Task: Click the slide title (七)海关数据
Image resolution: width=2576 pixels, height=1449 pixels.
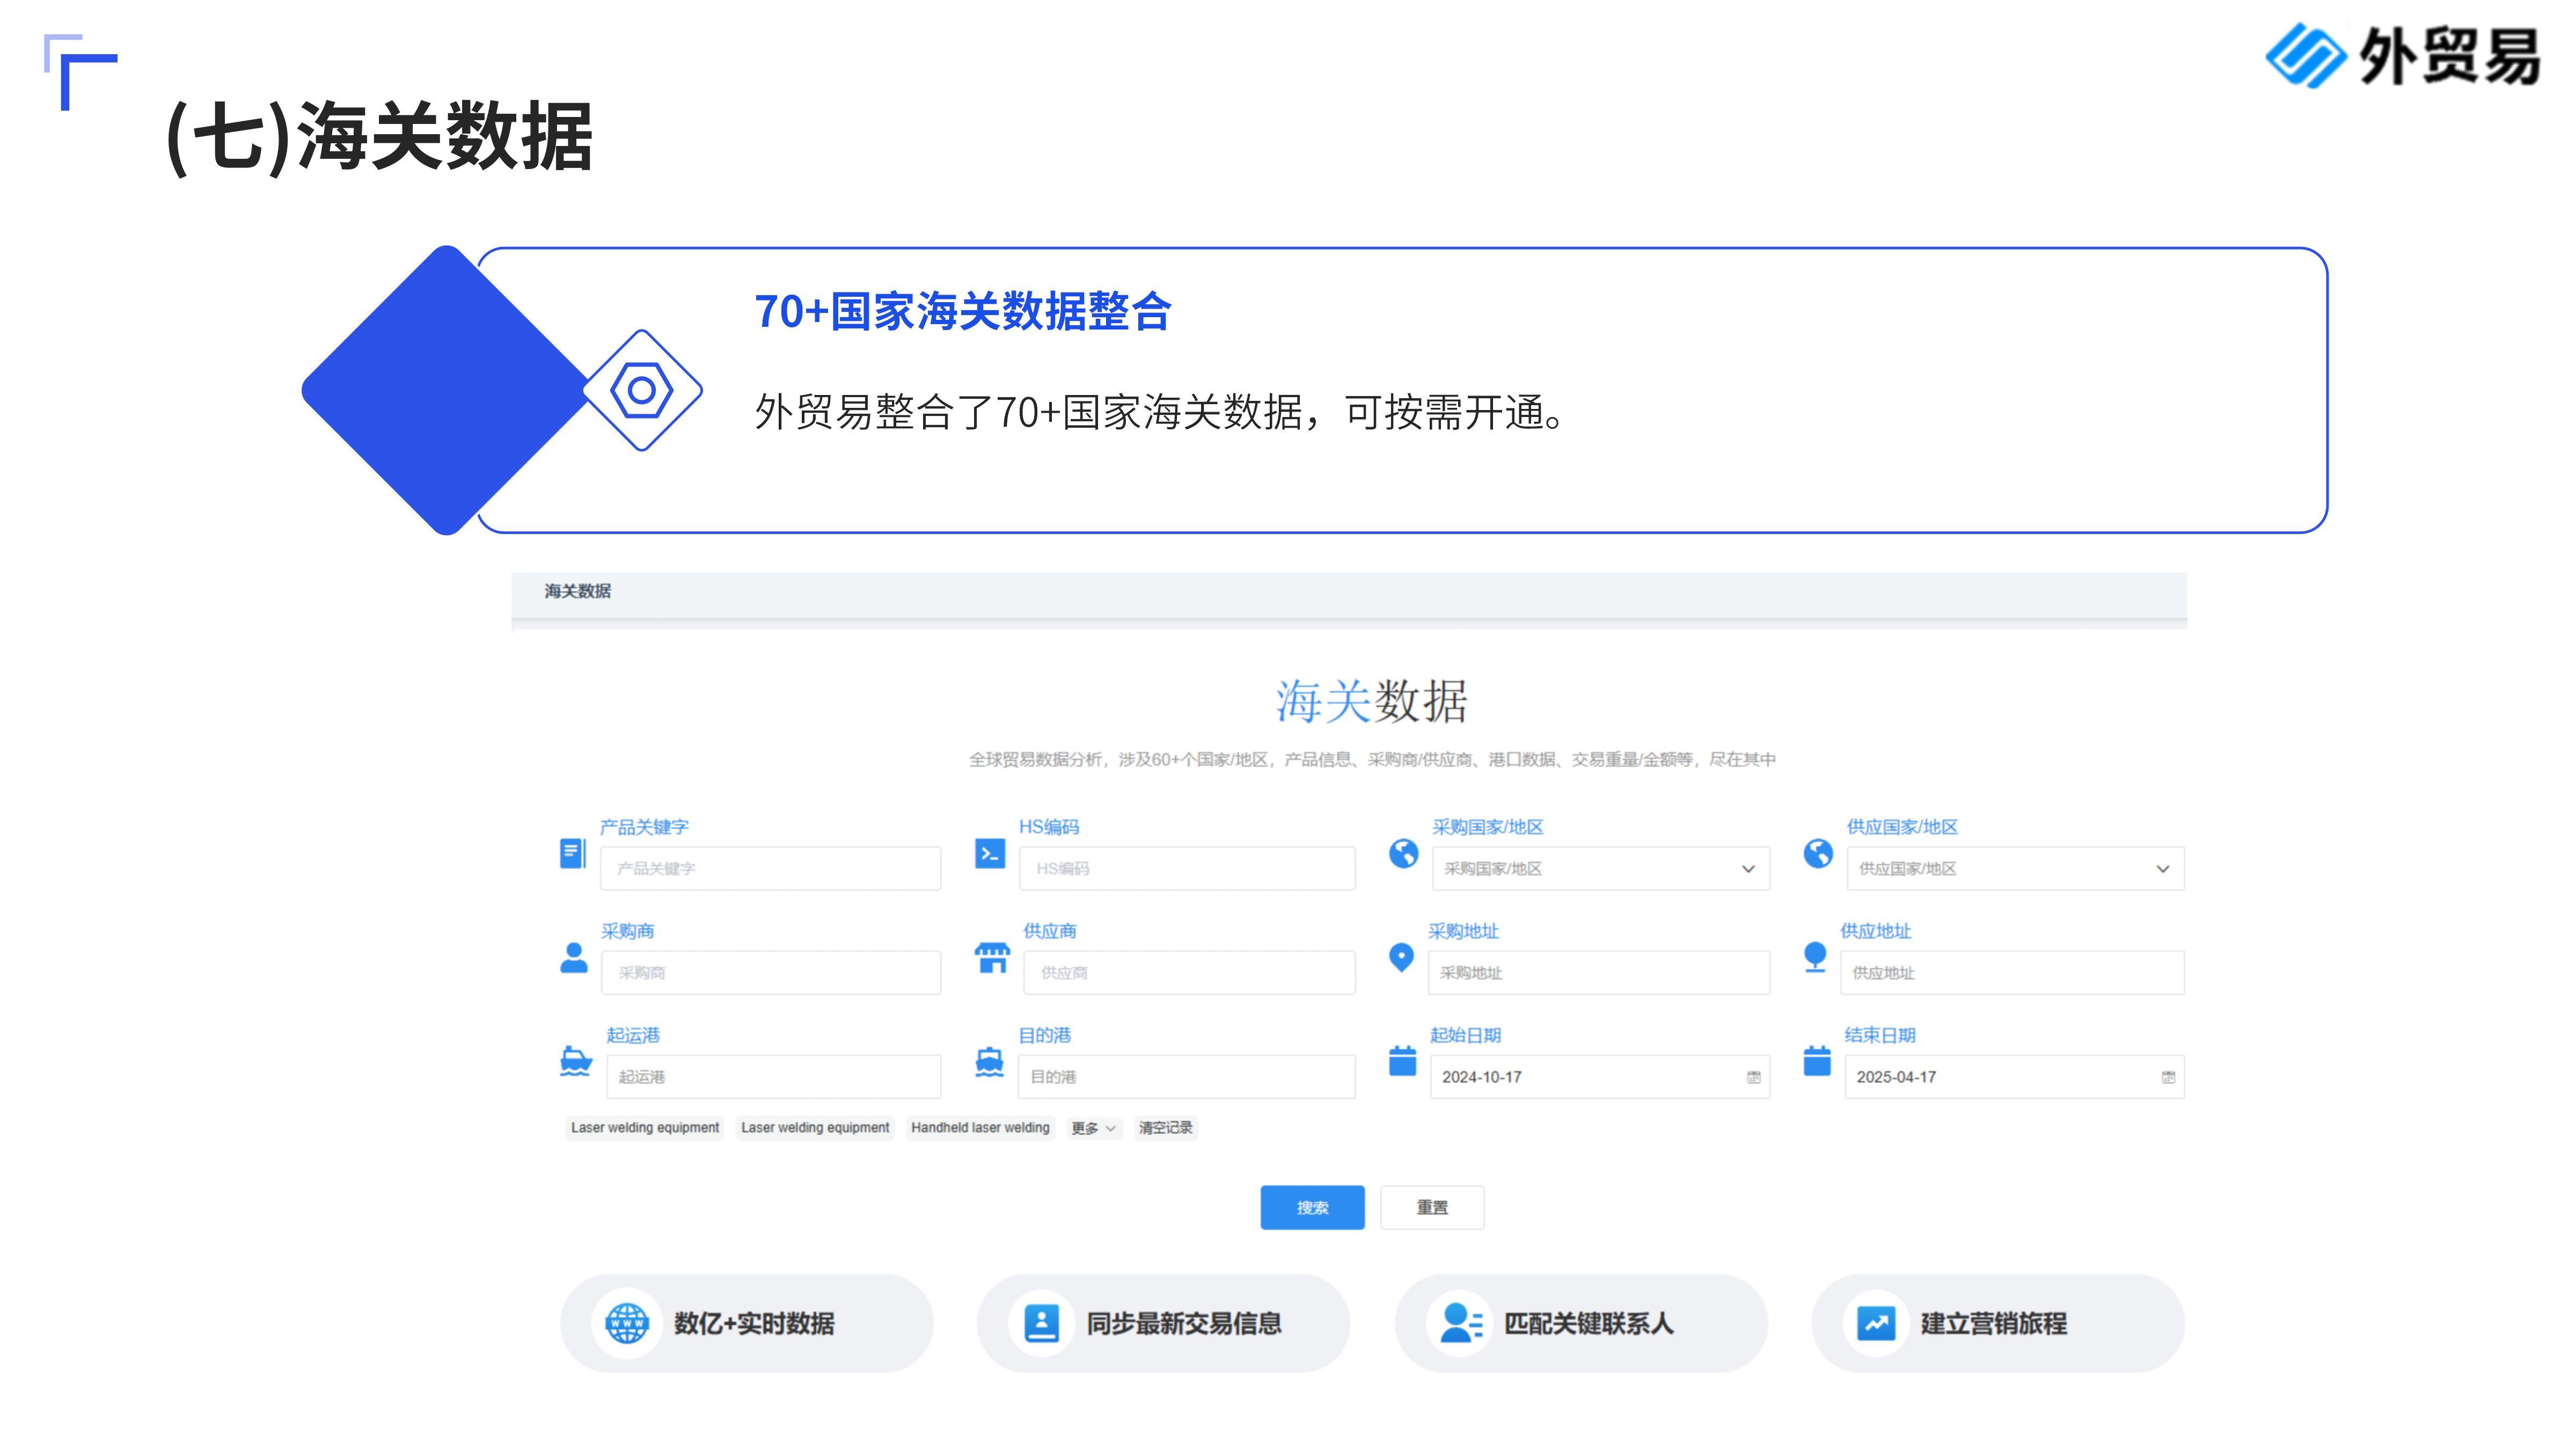Action: click(380, 137)
